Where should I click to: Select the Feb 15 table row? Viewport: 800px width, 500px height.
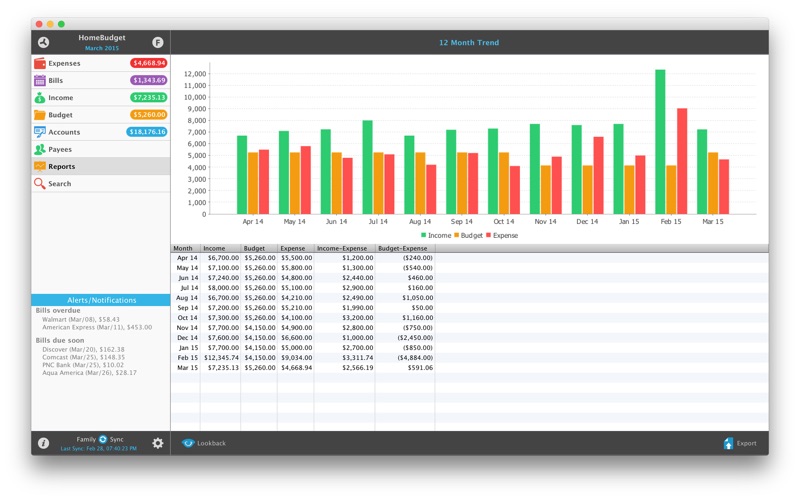[x=469, y=358]
